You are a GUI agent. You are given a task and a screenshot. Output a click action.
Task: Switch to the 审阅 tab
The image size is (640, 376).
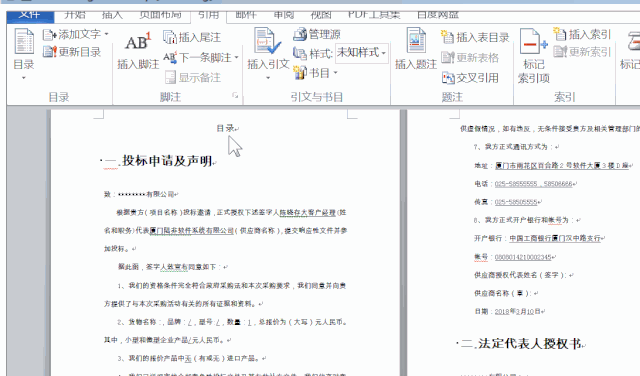284,15
